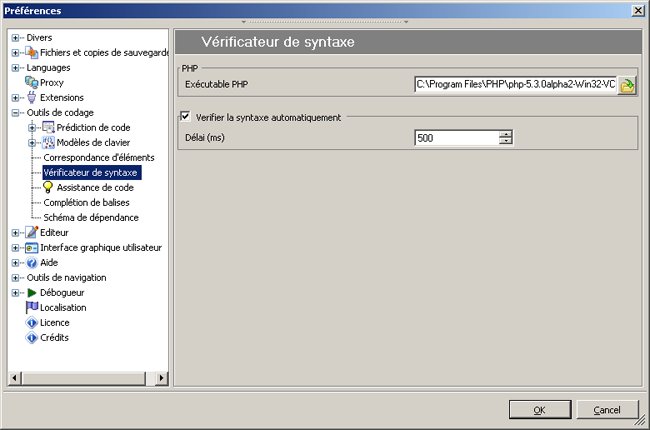Click the browse folder icon for PHP executable

pos(627,86)
